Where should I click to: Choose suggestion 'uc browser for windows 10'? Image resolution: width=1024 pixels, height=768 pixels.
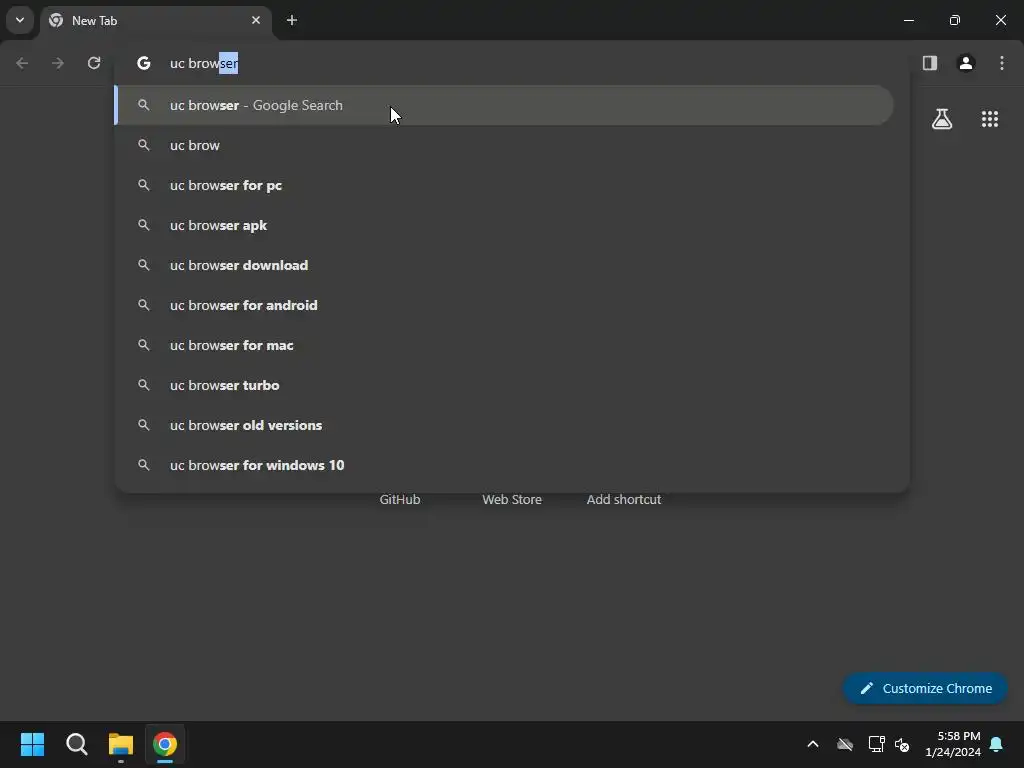pyautogui.click(x=504, y=465)
